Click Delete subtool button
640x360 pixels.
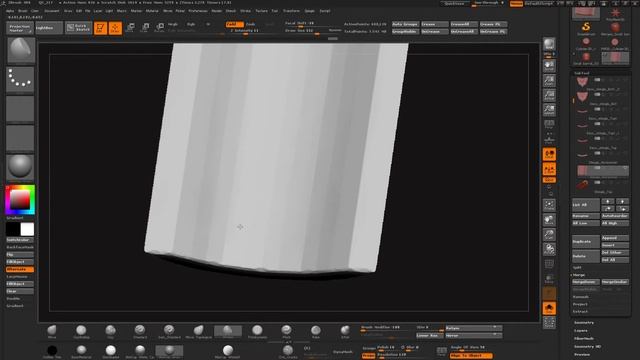(585, 256)
